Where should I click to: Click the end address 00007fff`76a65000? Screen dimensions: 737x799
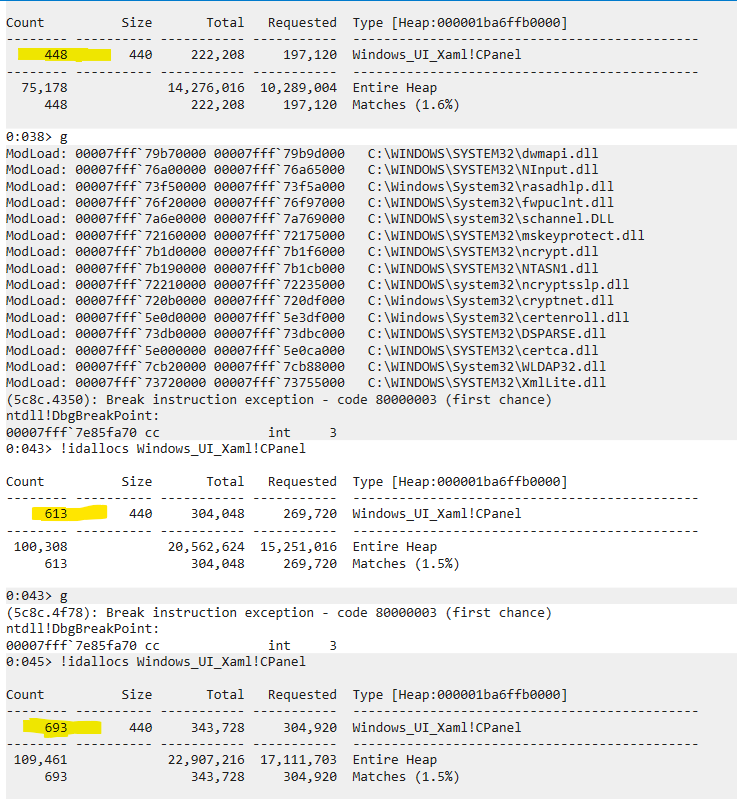point(279,170)
